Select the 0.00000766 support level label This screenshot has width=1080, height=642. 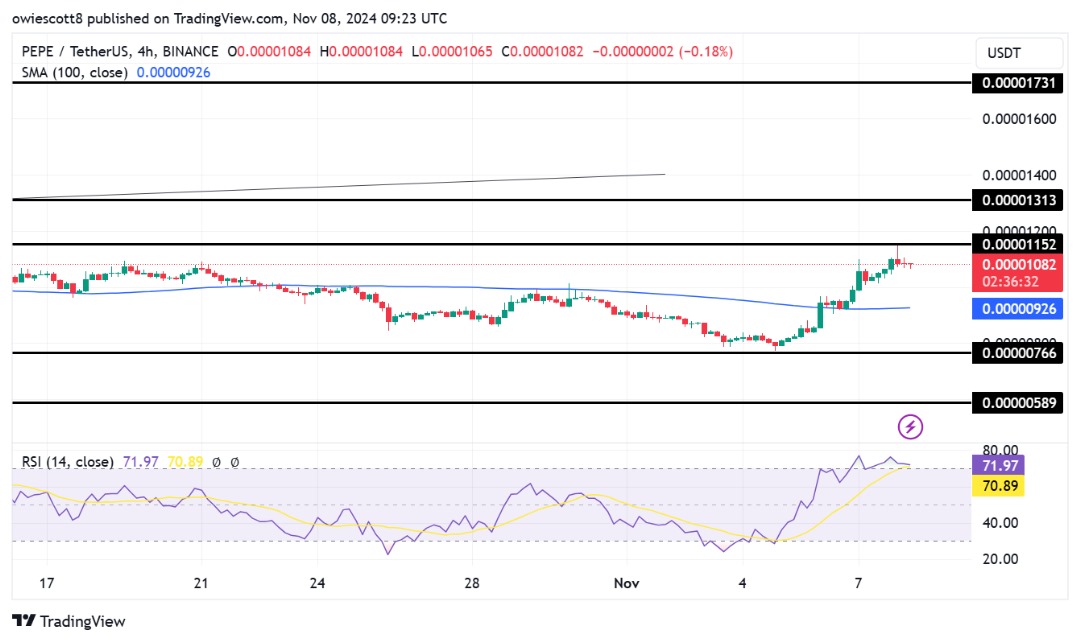[1019, 353]
